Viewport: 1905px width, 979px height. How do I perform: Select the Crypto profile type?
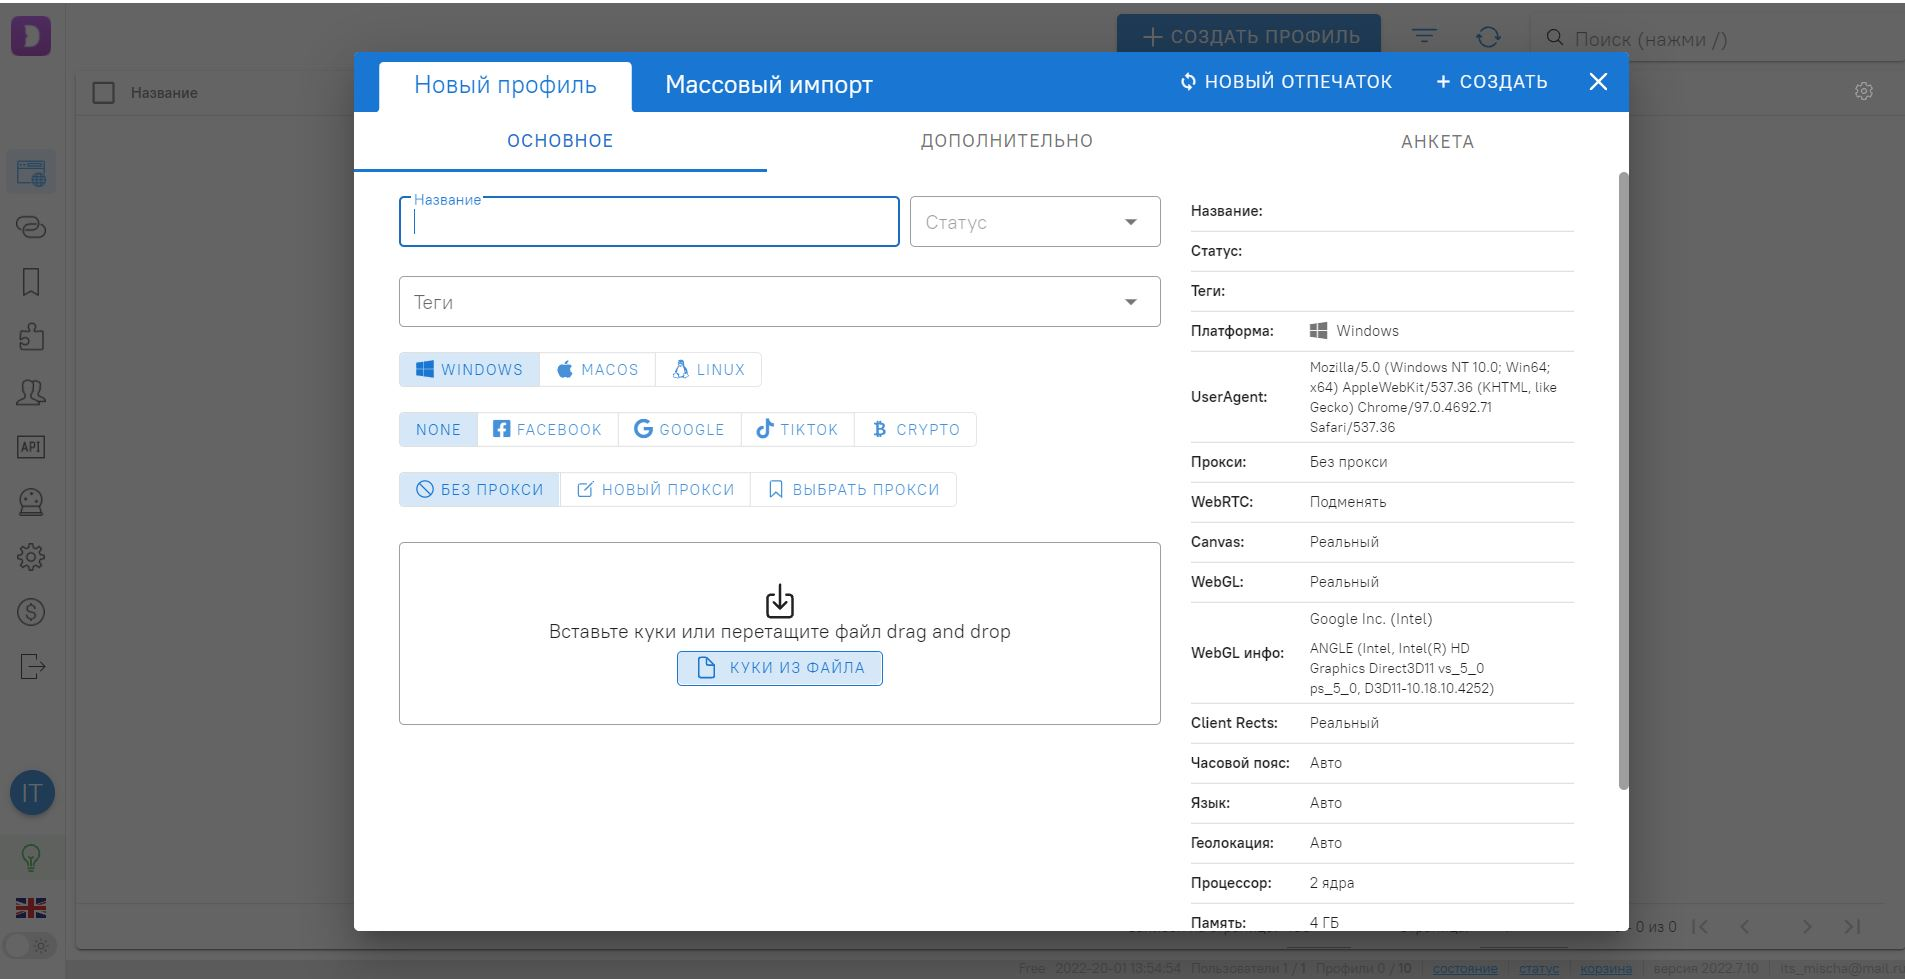[915, 429]
